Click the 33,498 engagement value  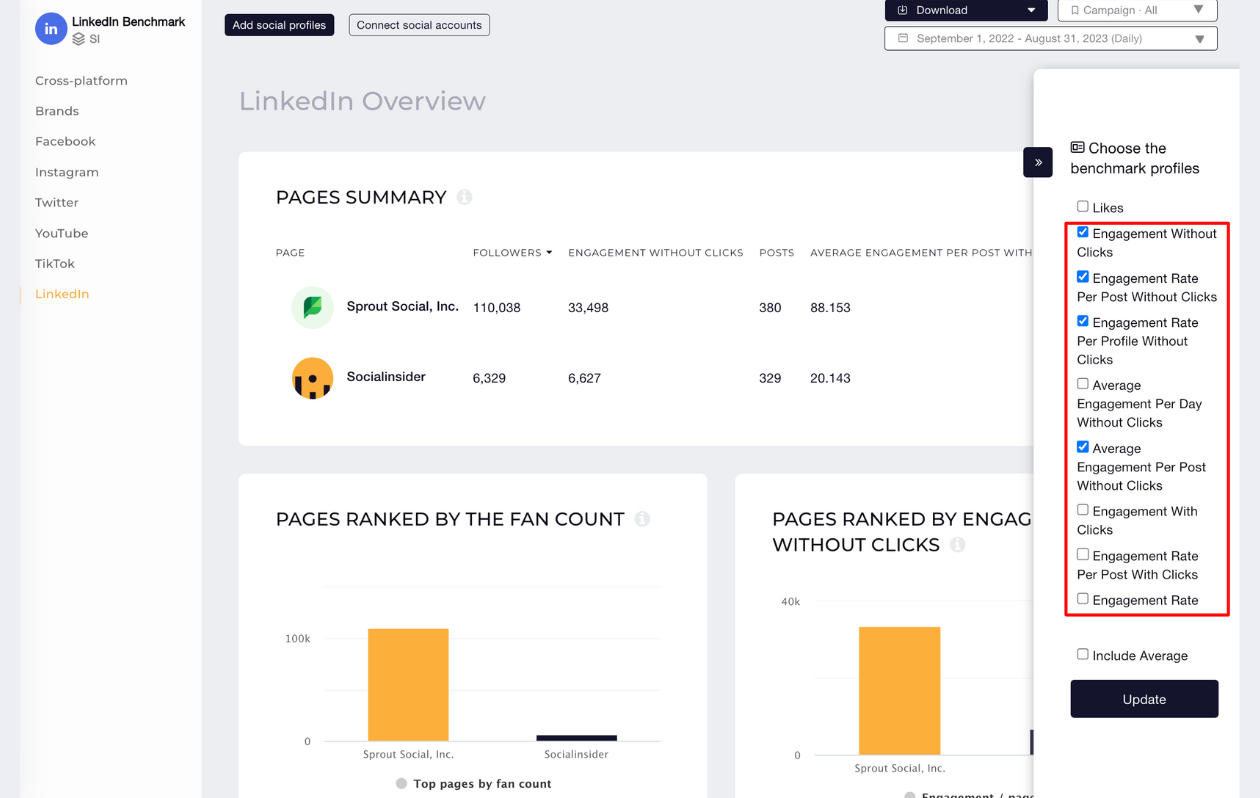(588, 308)
